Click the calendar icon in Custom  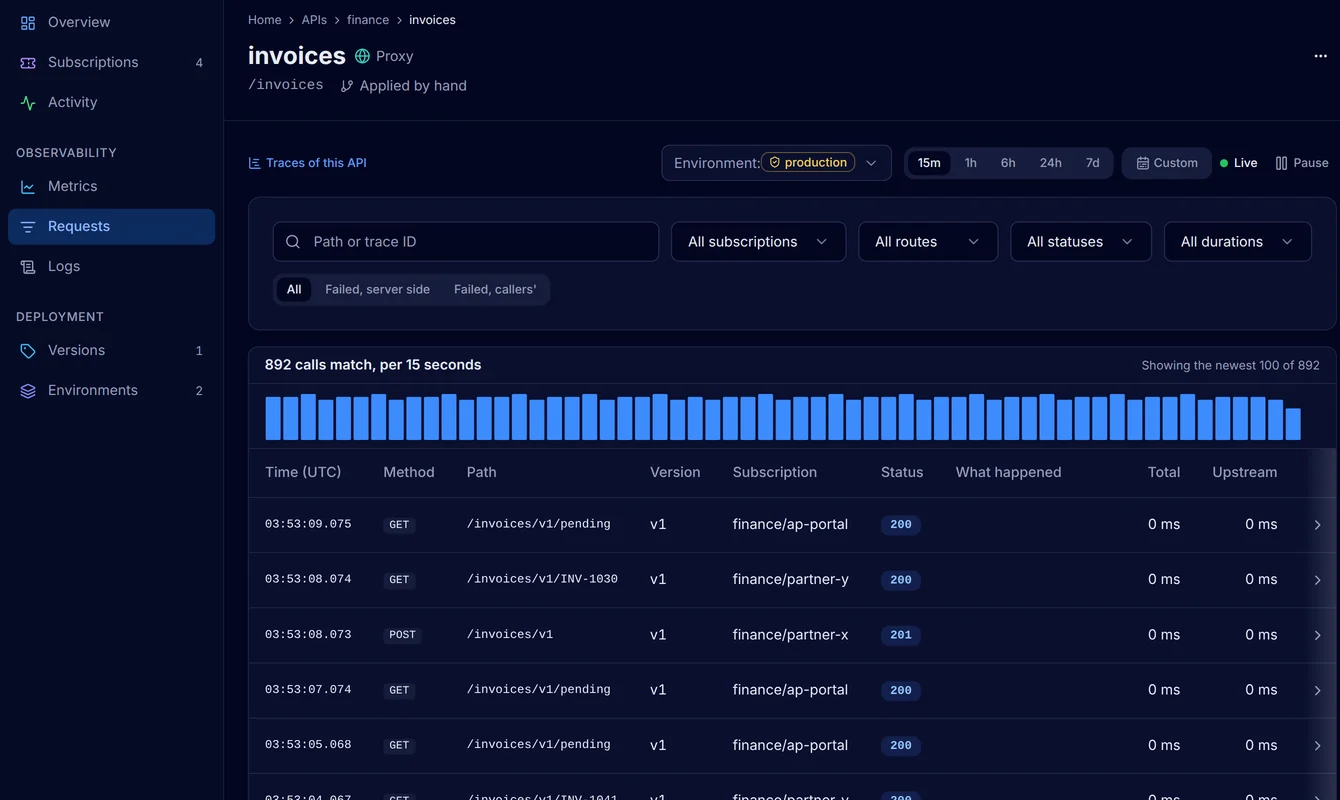pyautogui.click(x=1142, y=163)
